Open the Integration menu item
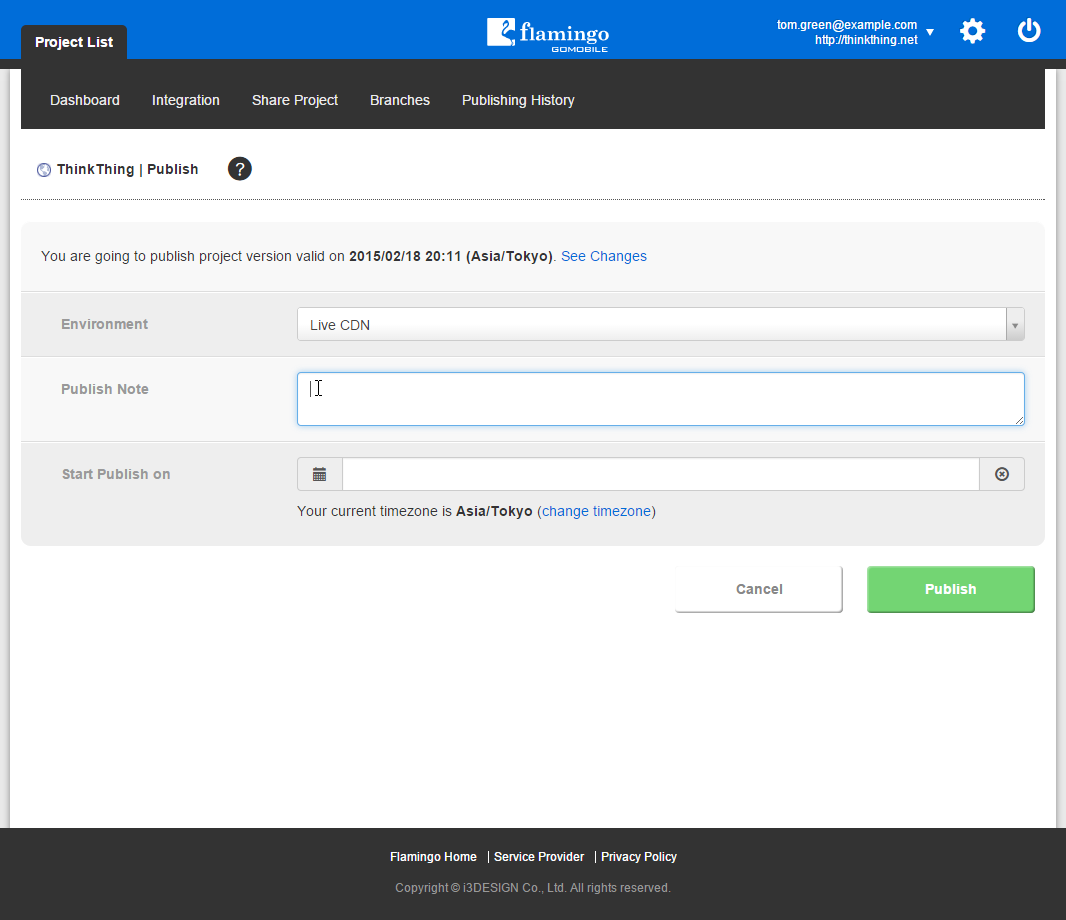1066x920 pixels. pyautogui.click(x=186, y=100)
